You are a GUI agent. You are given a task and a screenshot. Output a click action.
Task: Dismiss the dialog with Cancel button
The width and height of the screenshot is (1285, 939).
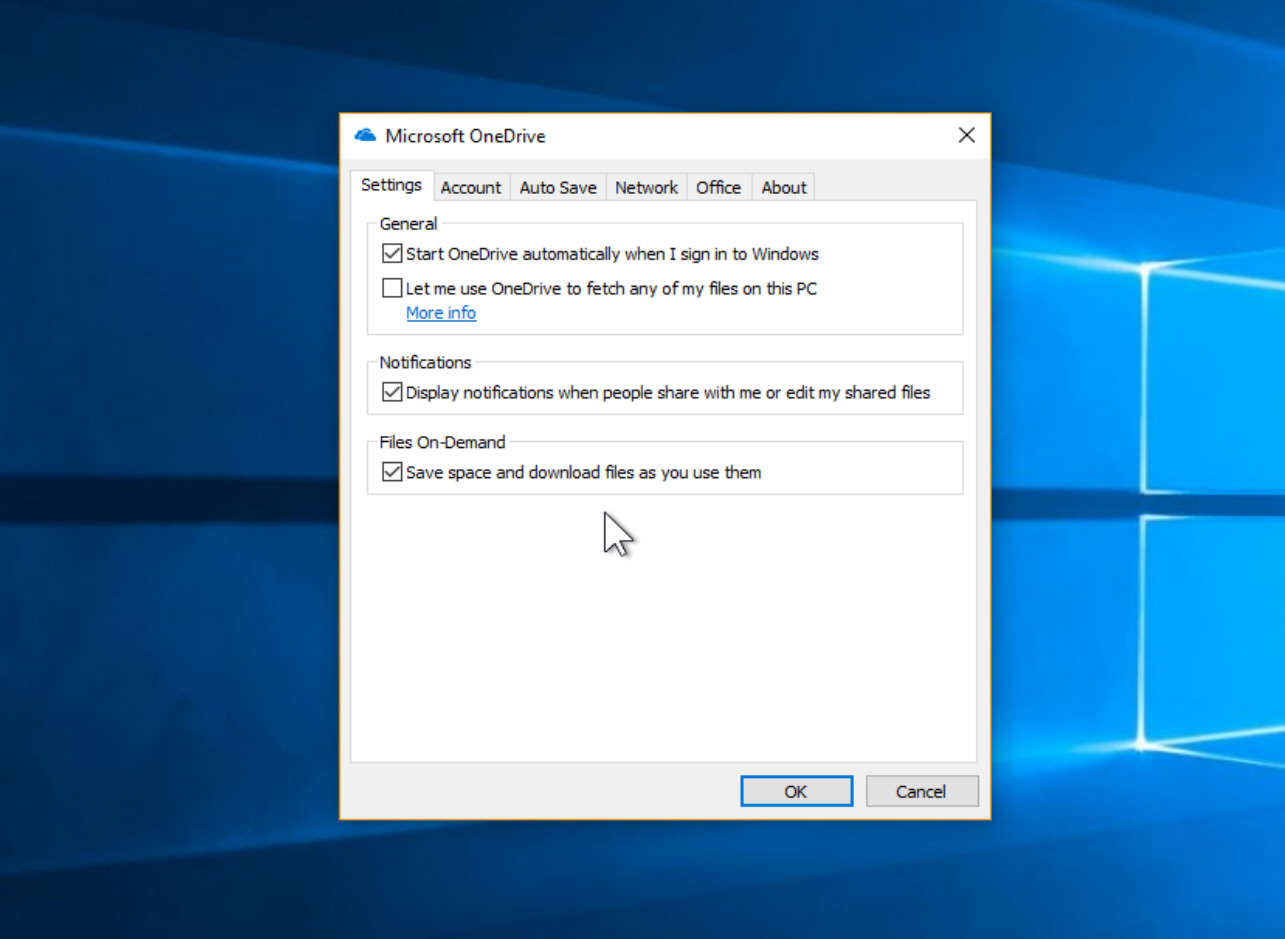pyautogui.click(x=921, y=791)
